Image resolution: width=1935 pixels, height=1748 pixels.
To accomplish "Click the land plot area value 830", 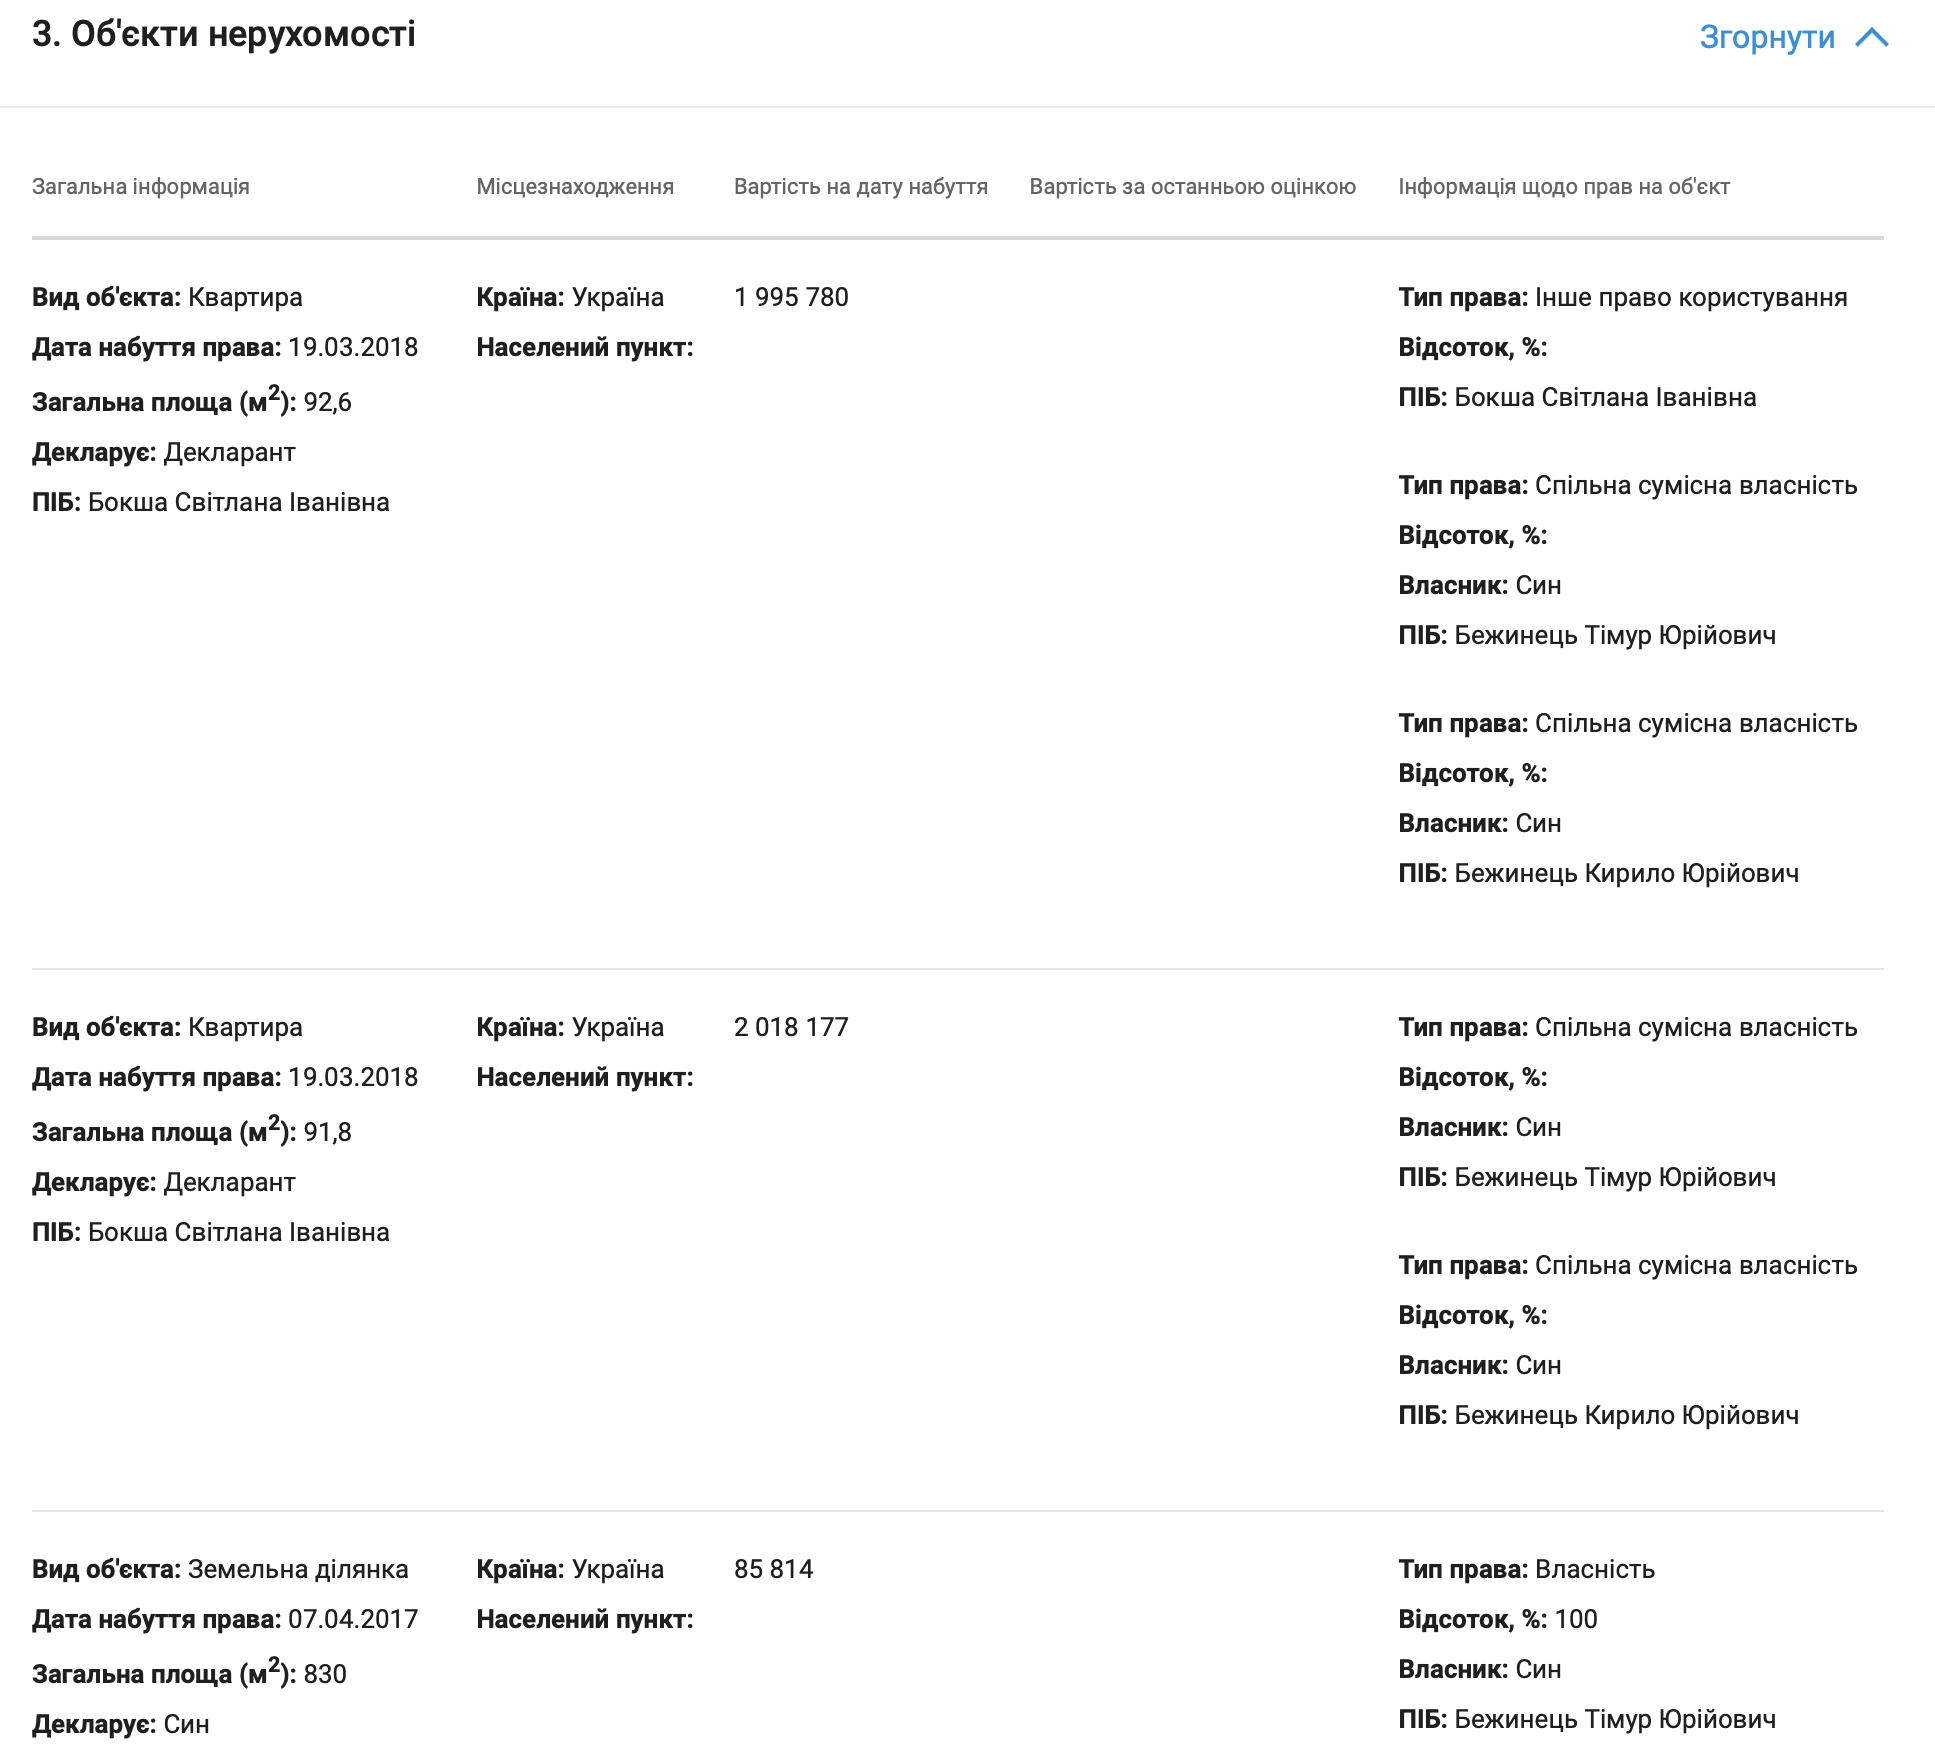I will [325, 1674].
